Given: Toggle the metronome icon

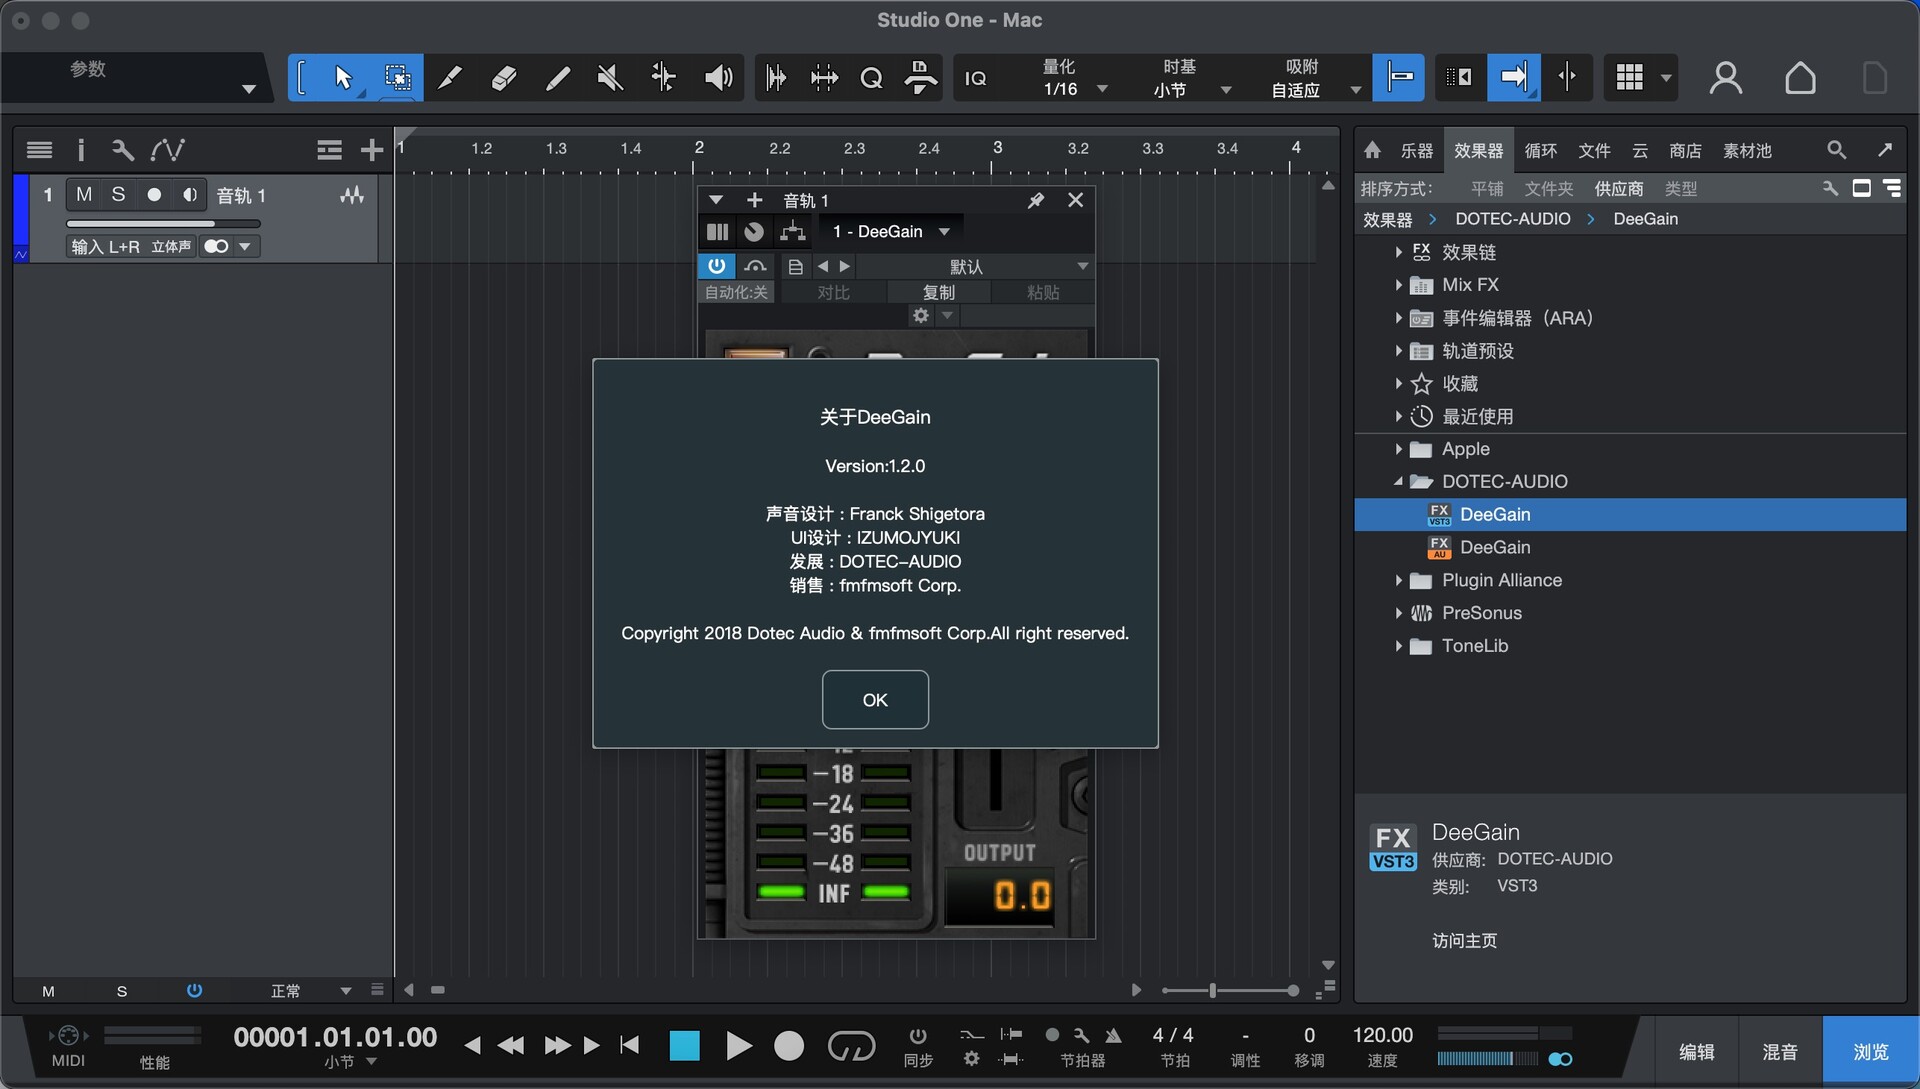Looking at the screenshot, I should tap(1113, 1036).
